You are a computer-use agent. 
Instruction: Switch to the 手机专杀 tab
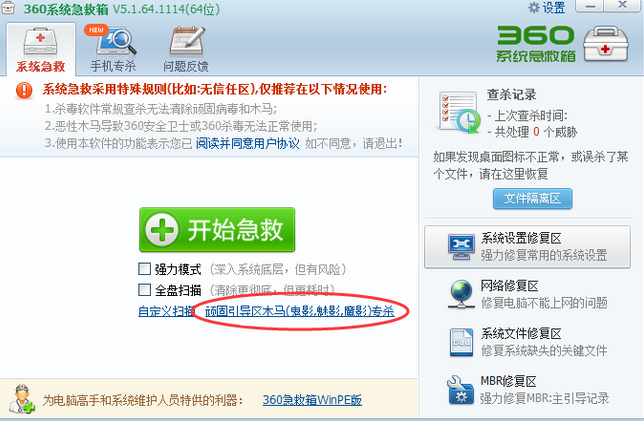coord(113,49)
